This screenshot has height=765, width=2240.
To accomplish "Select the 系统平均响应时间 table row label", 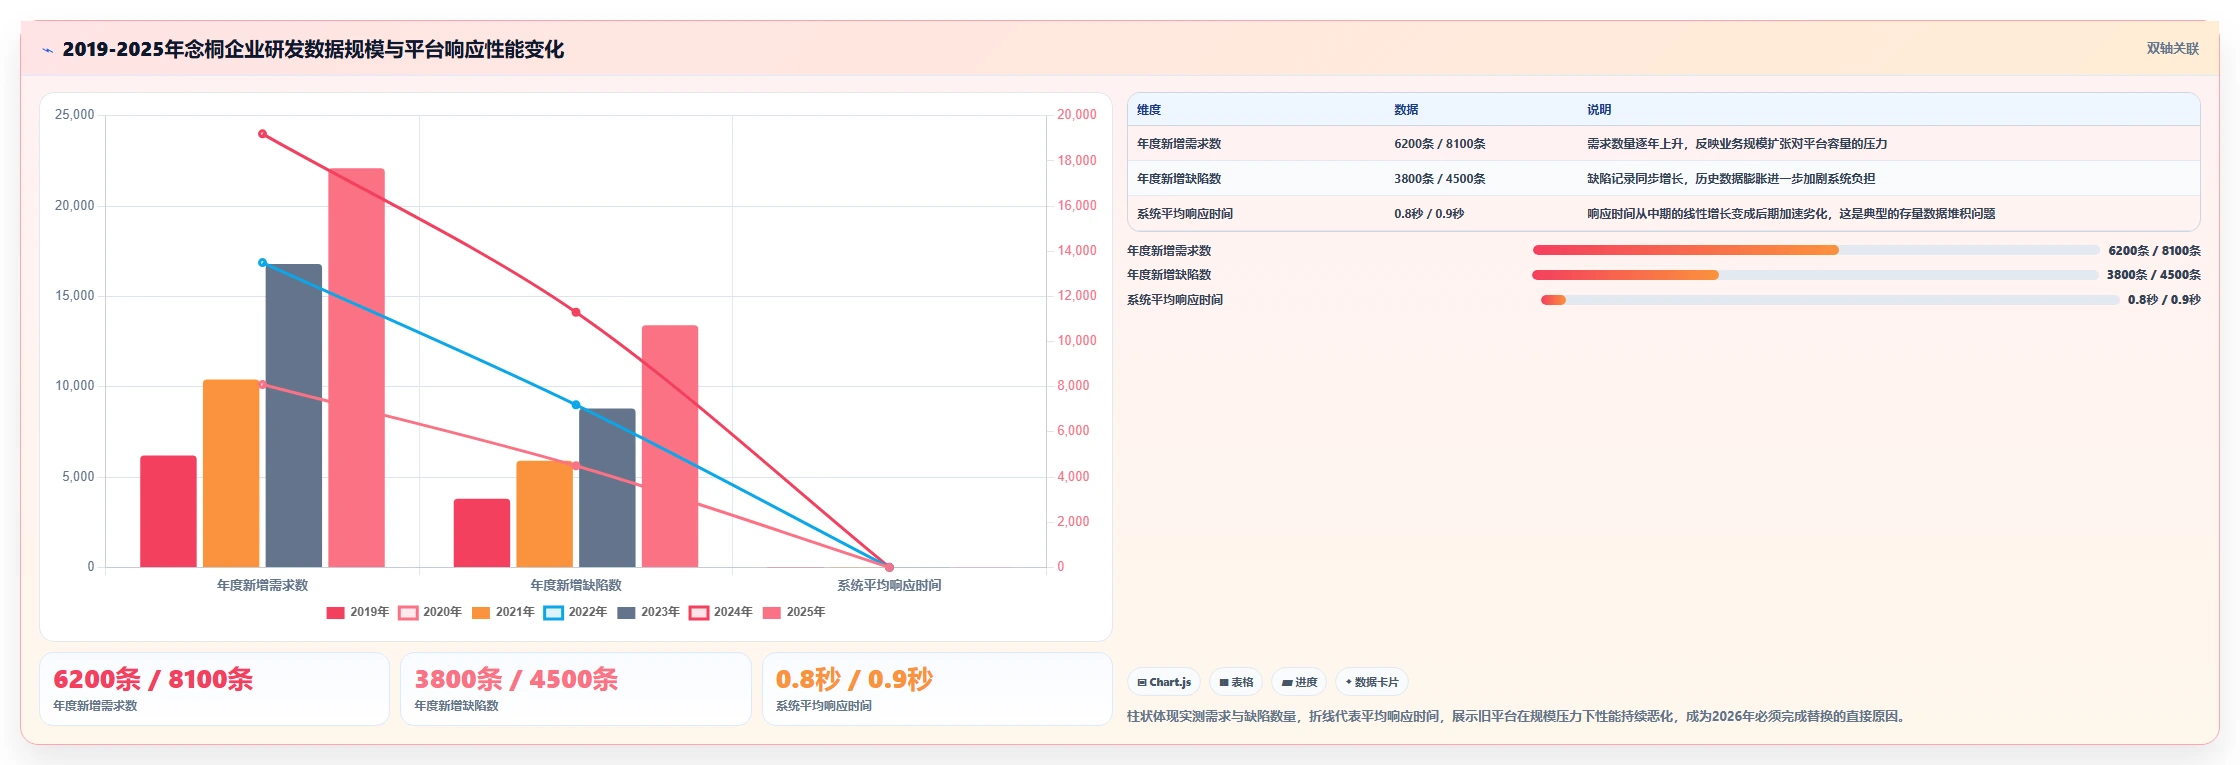I will pyautogui.click(x=1185, y=214).
